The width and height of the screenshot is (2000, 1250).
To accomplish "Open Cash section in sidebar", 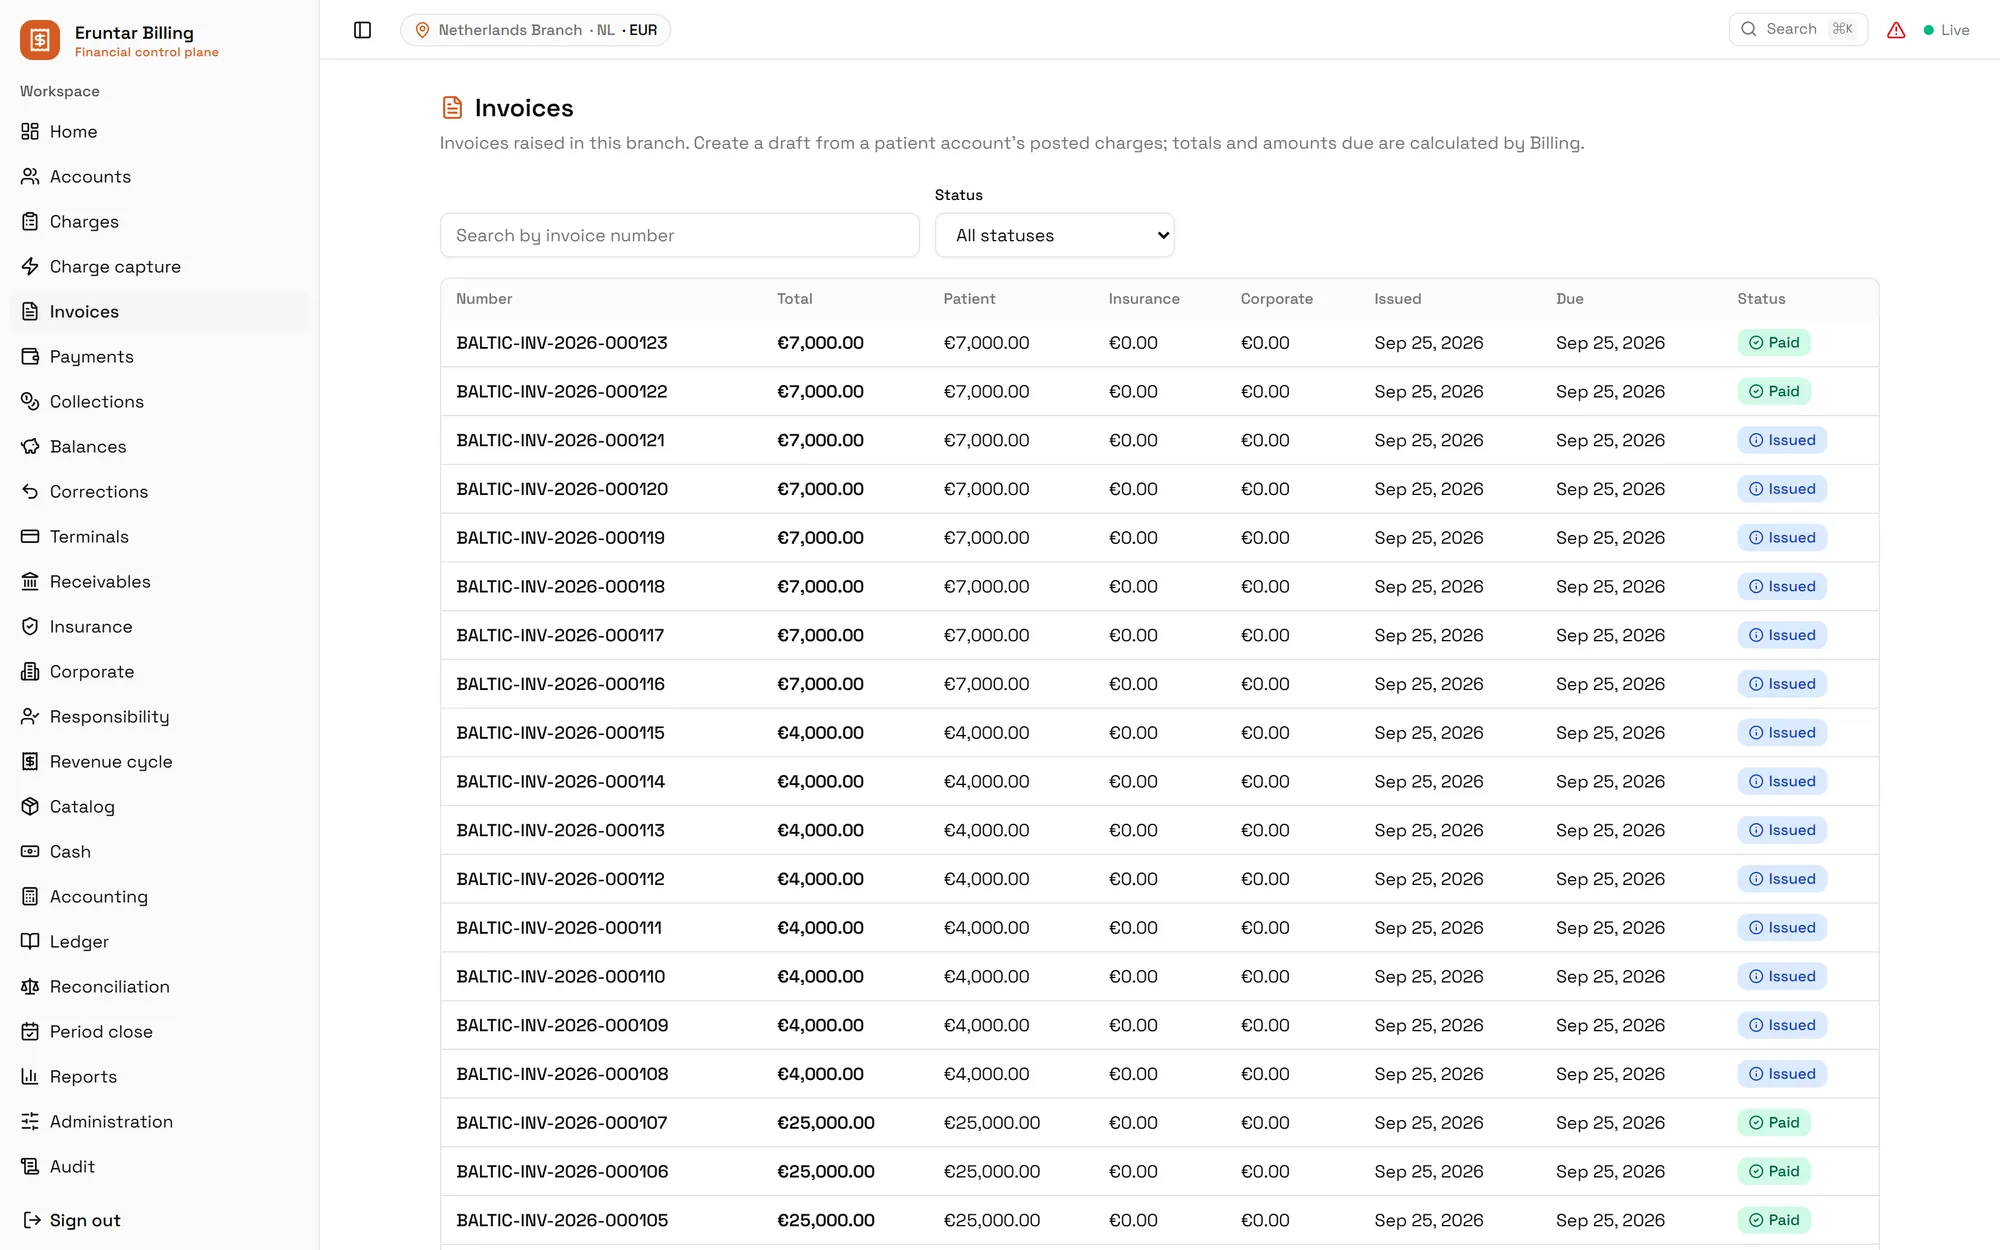I will click(160, 852).
